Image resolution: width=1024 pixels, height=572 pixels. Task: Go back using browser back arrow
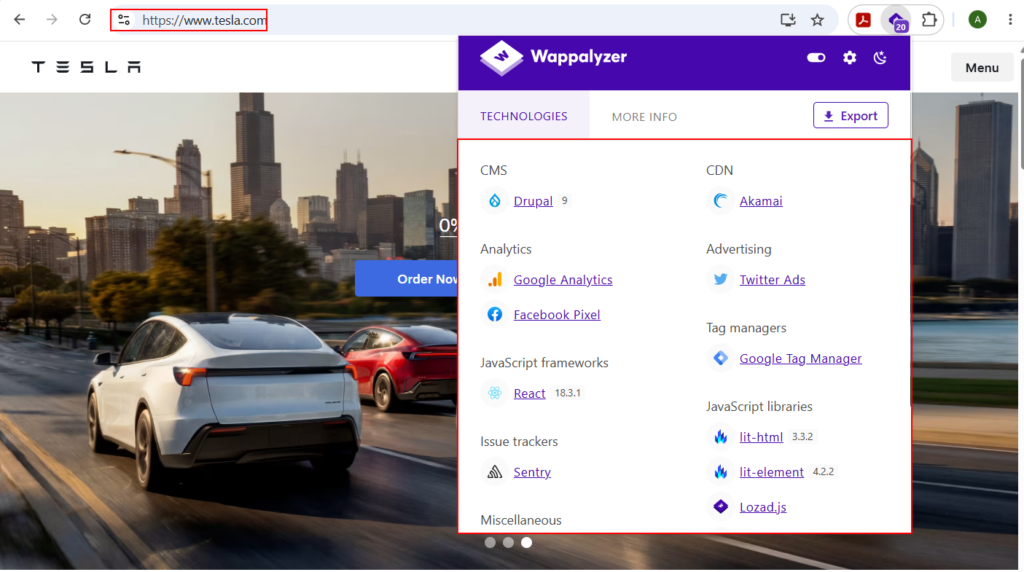(x=20, y=20)
